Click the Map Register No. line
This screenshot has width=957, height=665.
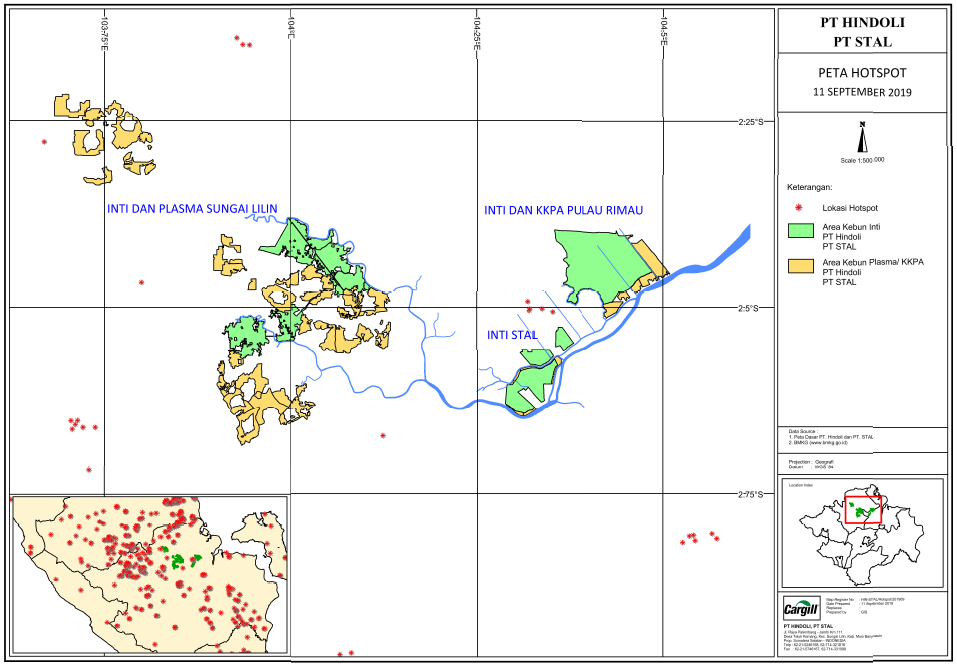865,600
